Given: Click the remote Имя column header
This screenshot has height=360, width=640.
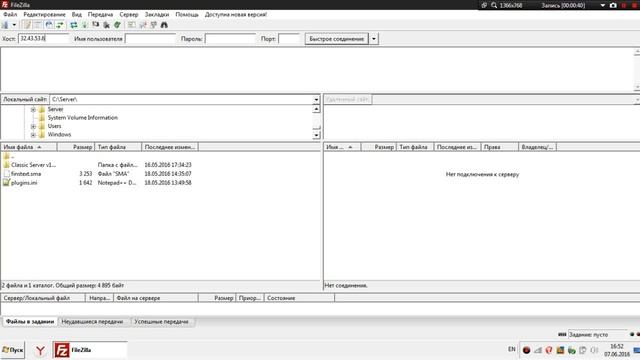Looking at the screenshot, I should click(x=342, y=147).
